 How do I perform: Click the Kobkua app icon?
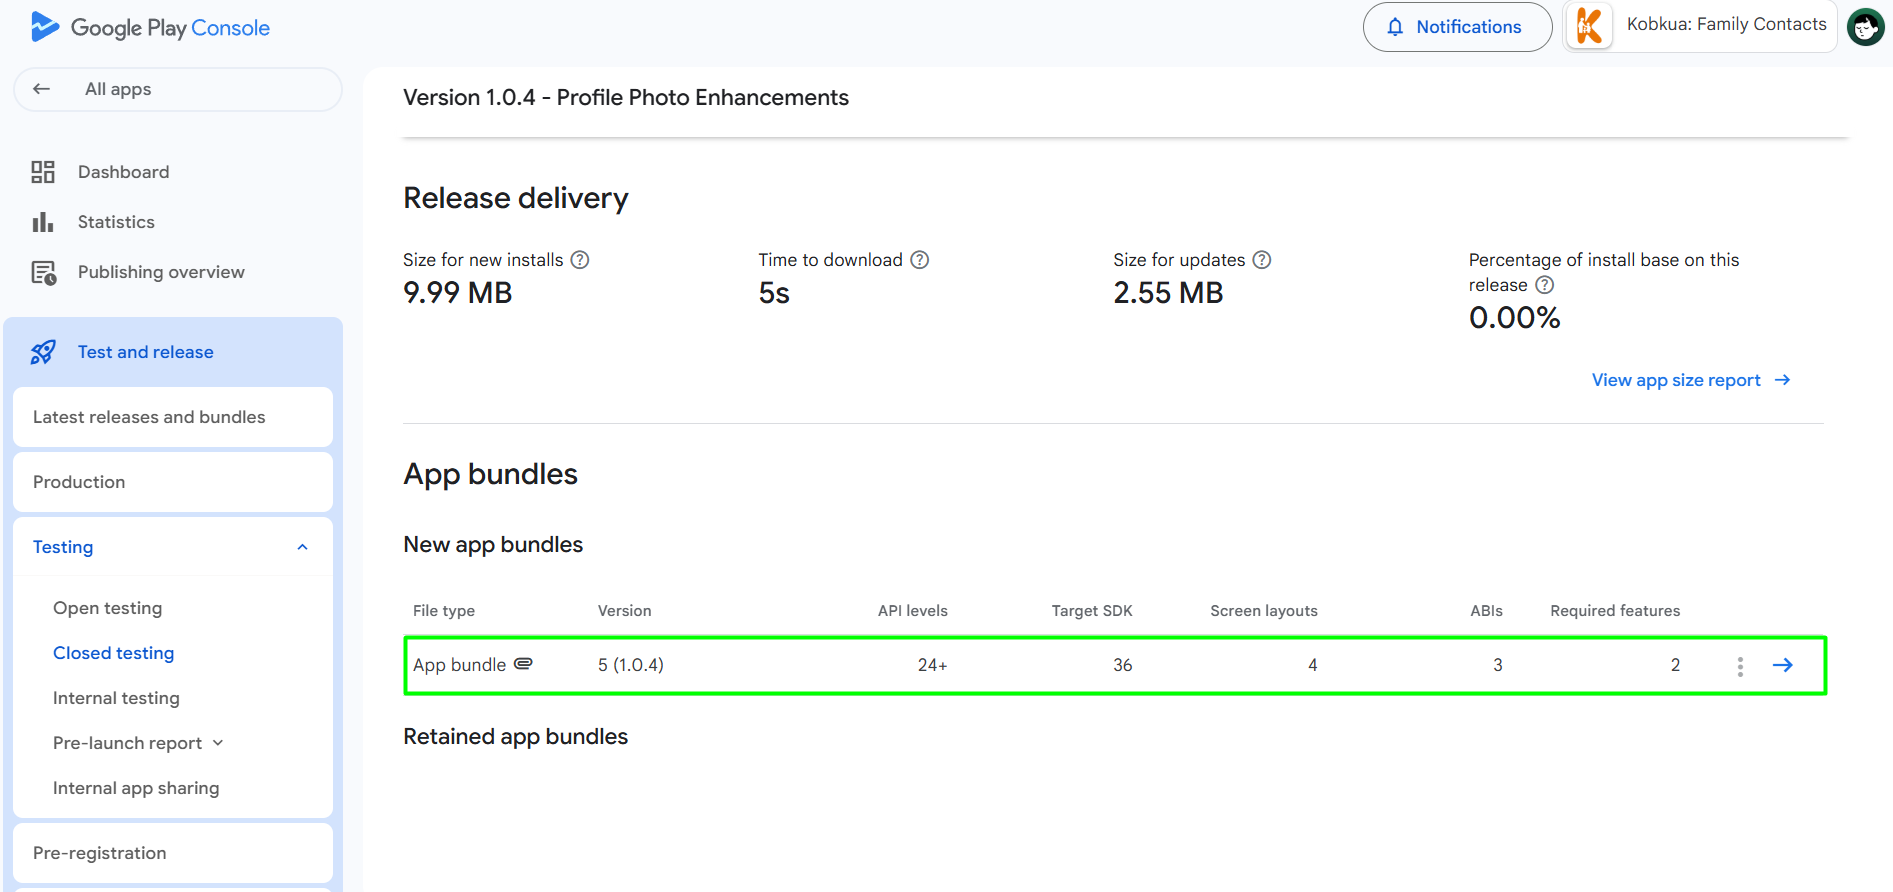(x=1589, y=26)
